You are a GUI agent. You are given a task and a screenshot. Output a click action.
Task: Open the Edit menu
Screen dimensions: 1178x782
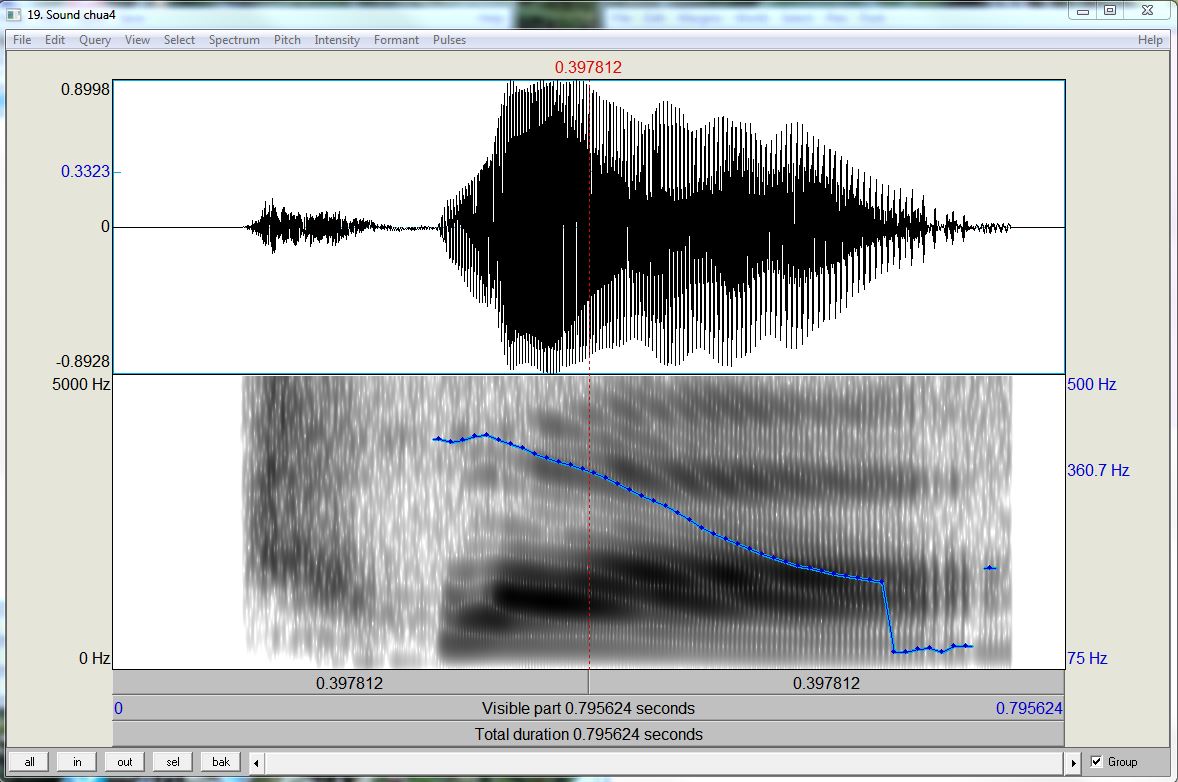coord(55,40)
